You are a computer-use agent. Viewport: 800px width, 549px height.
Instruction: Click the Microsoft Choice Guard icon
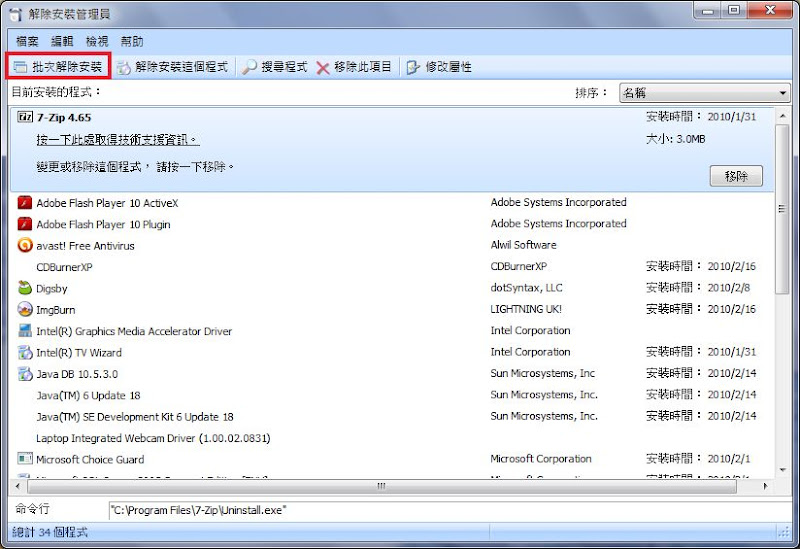pos(24,459)
